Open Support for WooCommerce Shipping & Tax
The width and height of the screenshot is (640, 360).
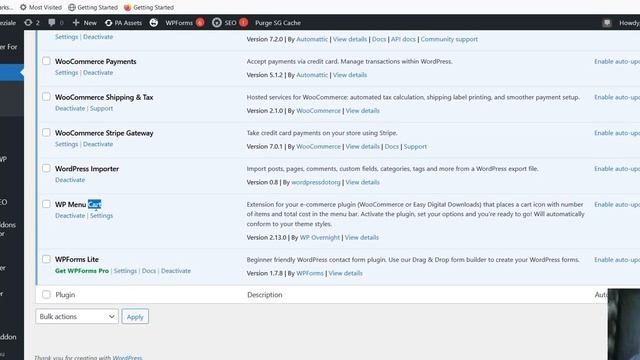[x=102, y=108]
